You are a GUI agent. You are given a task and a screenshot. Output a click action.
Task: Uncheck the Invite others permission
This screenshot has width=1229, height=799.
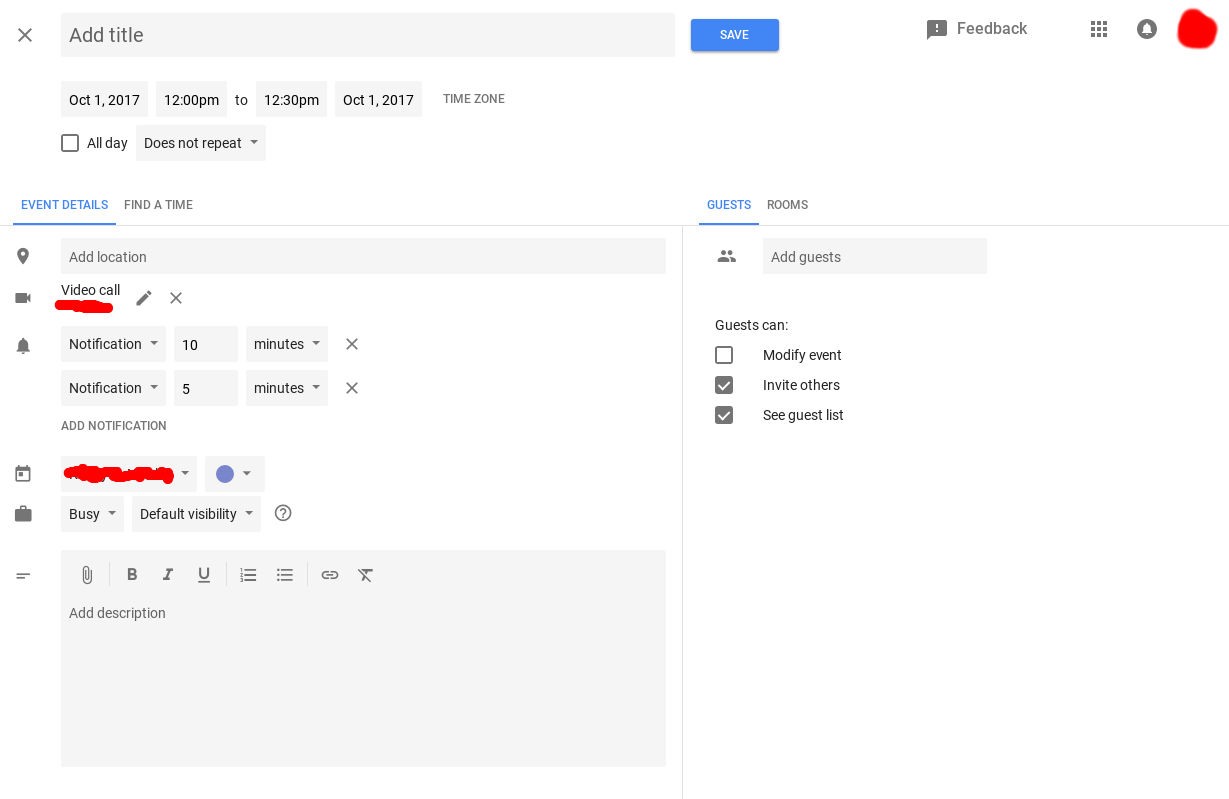coord(724,385)
